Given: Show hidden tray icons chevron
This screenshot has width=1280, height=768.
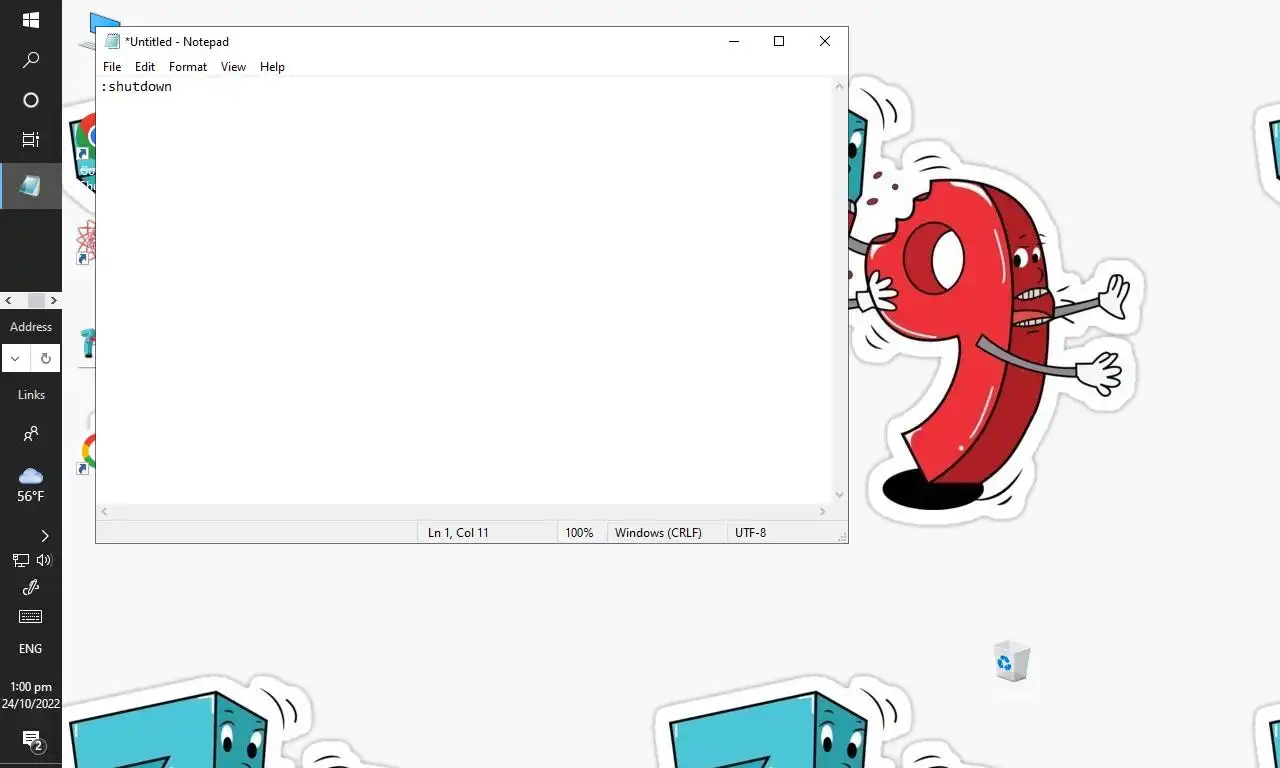Looking at the screenshot, I should 44,536.
